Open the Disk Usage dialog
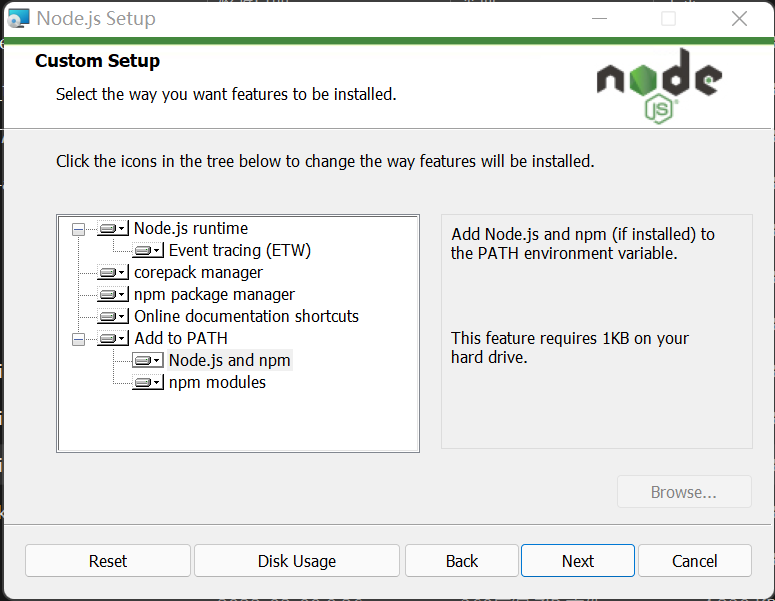This screenshot has width=775, height=601. (297, 560)
